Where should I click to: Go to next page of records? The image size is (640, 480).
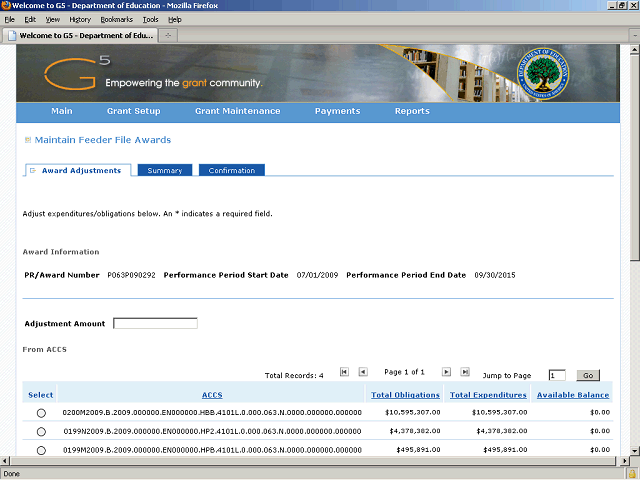click(447, 372)
